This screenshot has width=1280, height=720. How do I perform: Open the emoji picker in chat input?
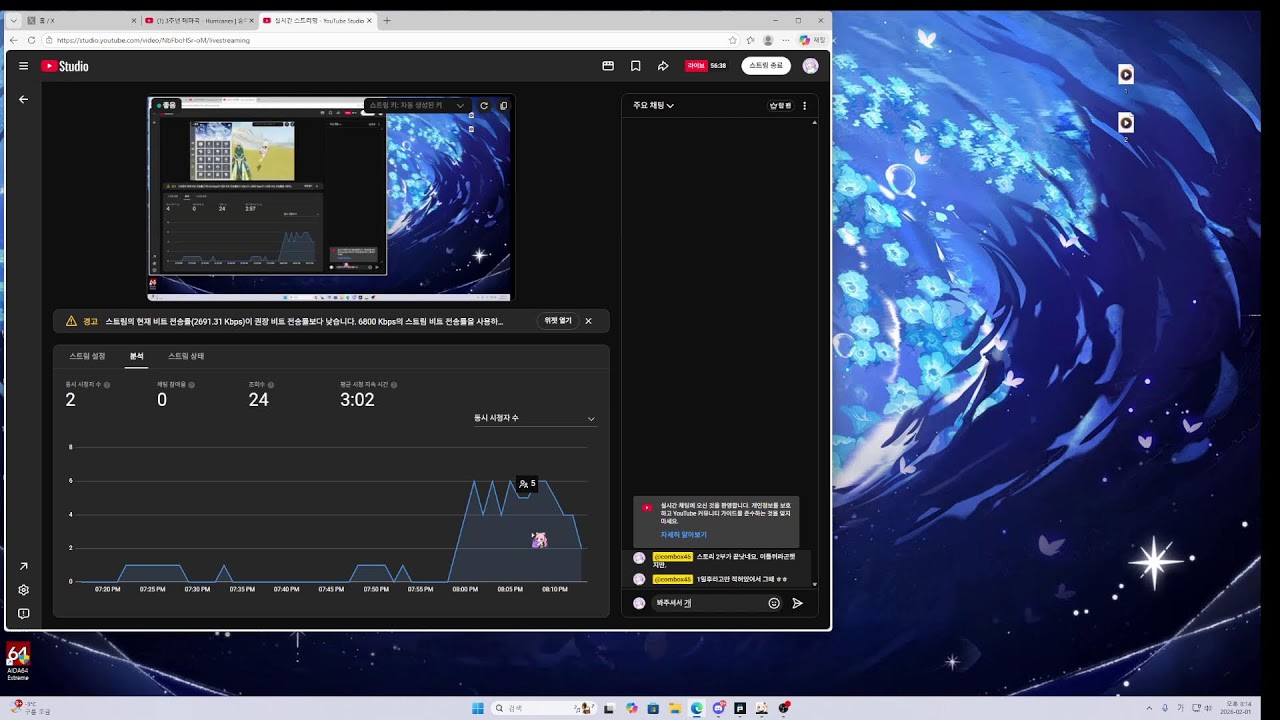774,603
